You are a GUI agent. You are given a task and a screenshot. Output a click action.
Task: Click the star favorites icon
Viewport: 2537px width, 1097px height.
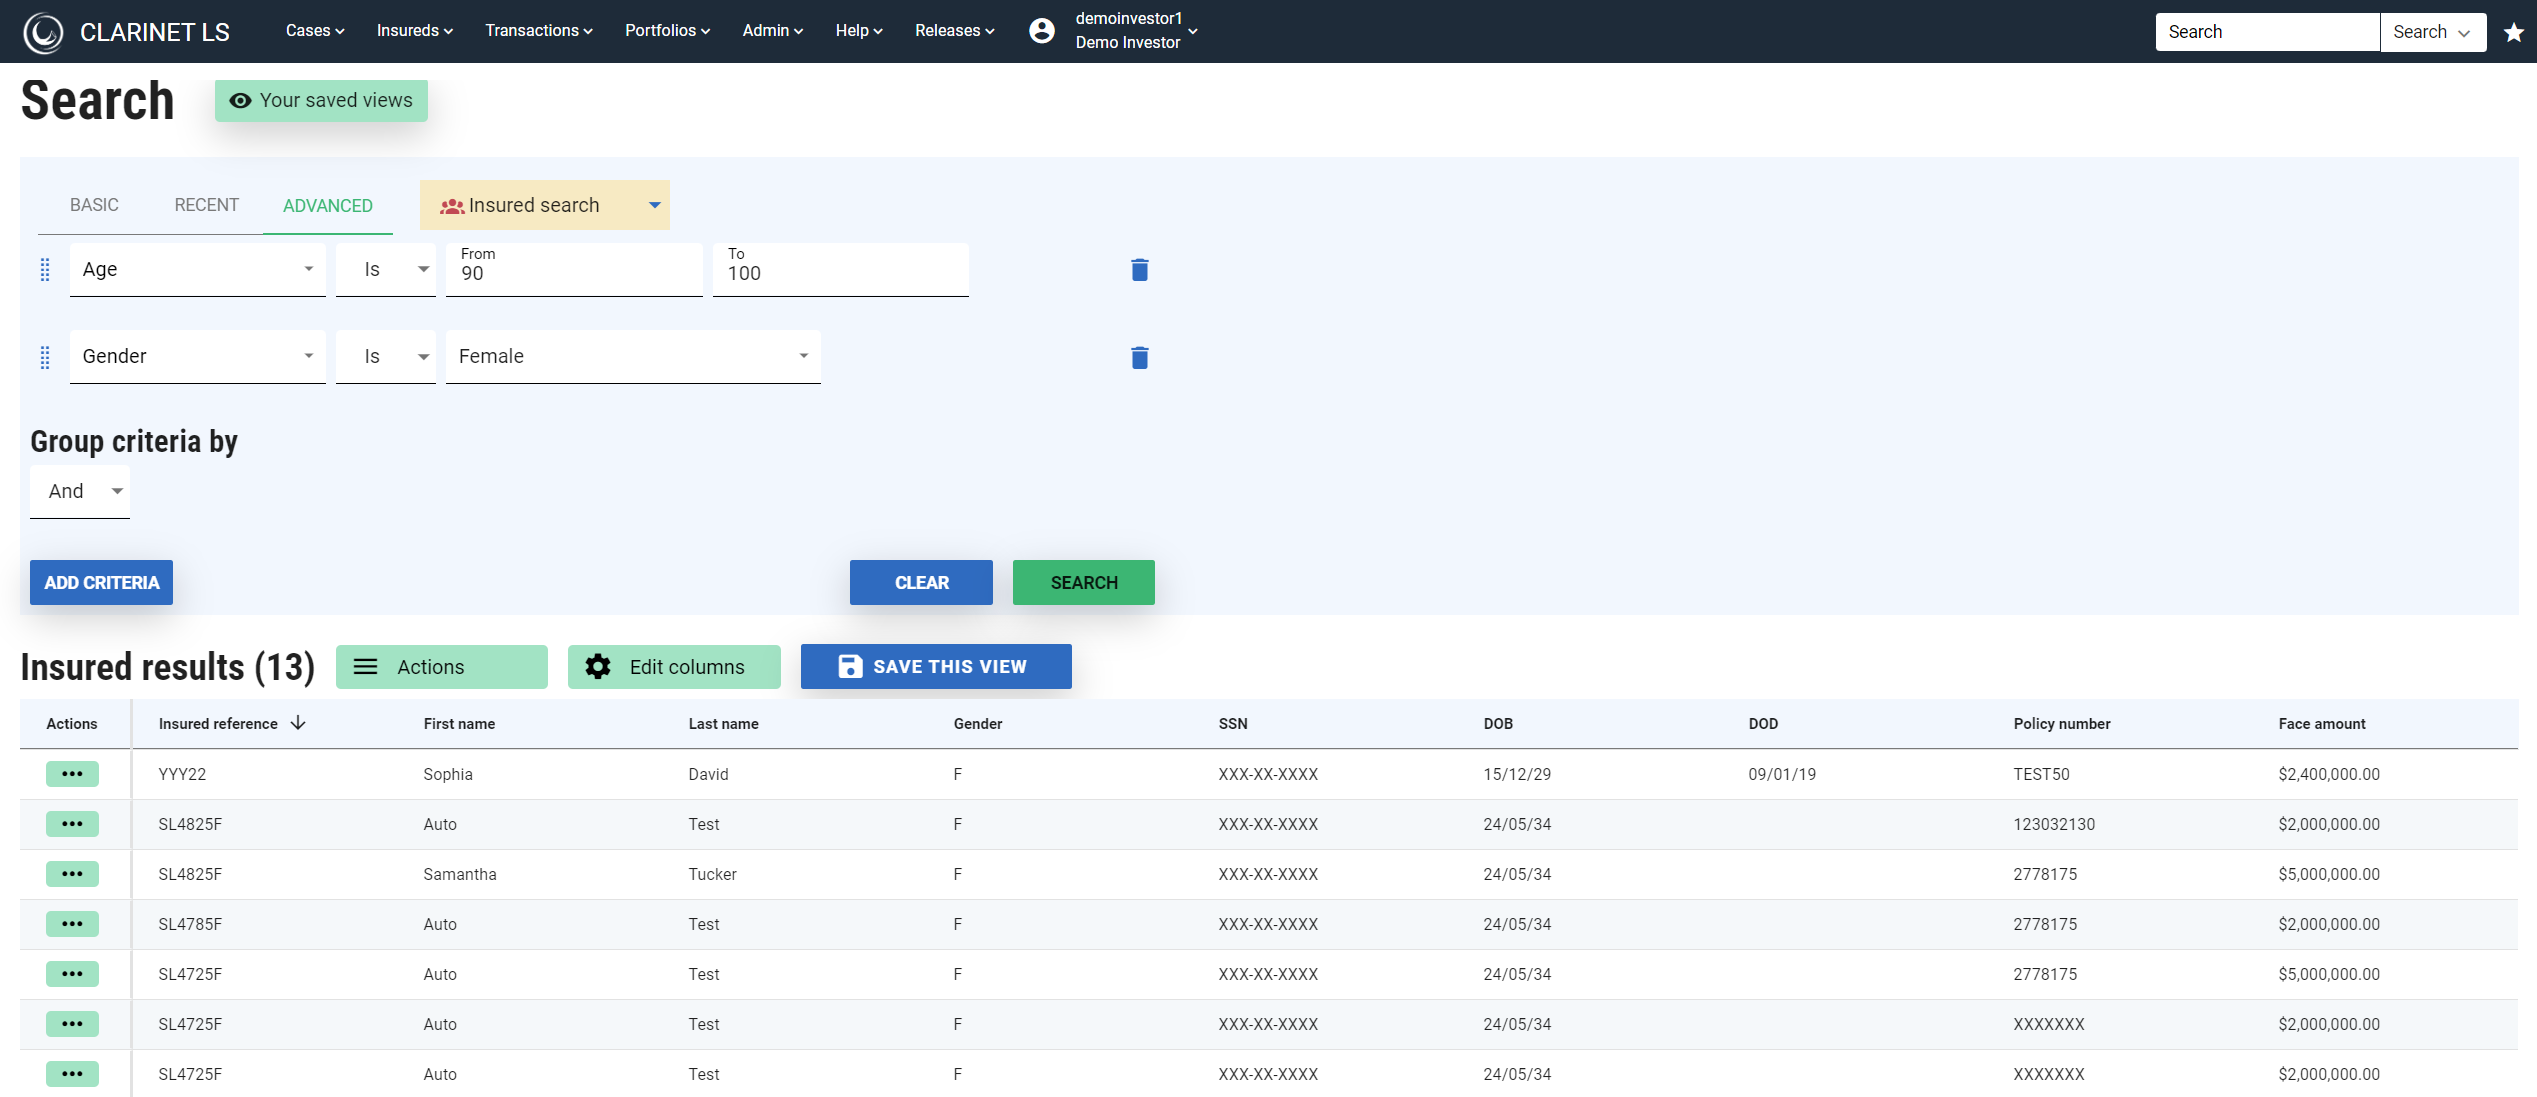coord(2514,32)
